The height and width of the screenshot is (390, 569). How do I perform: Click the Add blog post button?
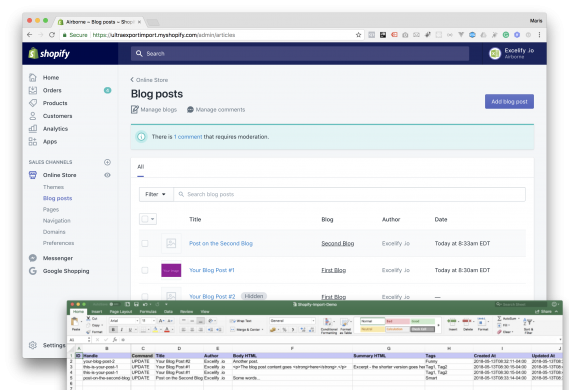[x=509, y=102]
